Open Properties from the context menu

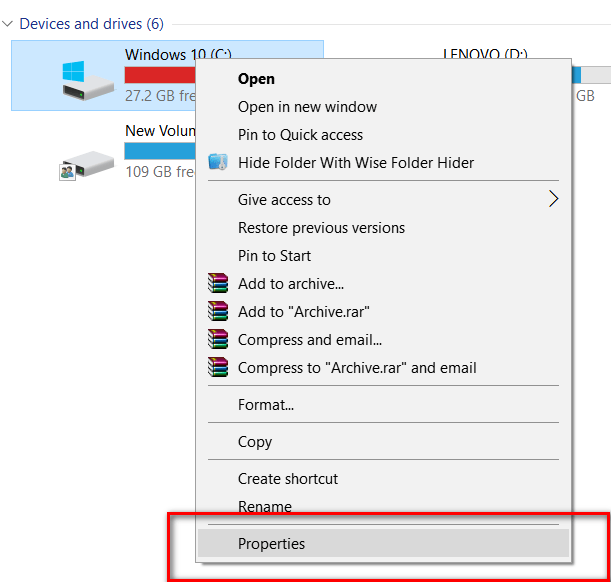click(383, 543)
